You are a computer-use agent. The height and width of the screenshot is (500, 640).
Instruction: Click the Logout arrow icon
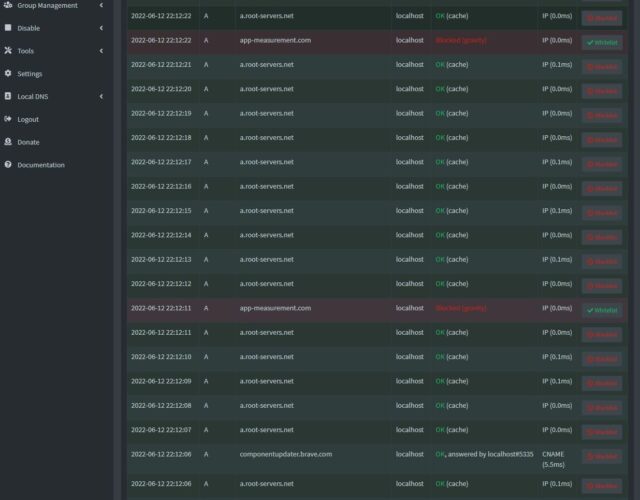8,119
